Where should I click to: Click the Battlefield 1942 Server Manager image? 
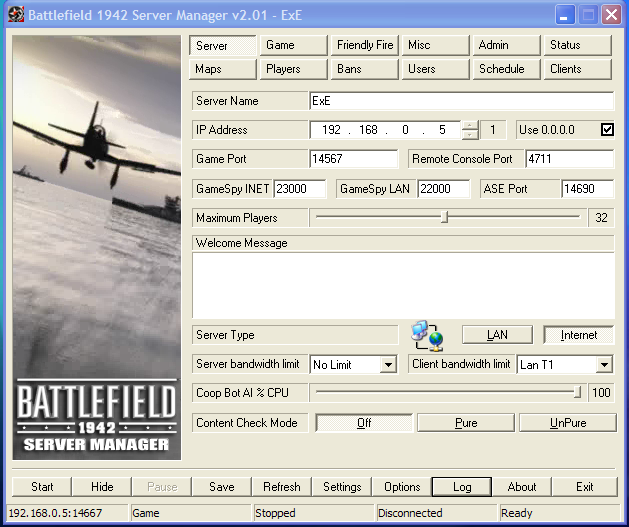click(x=97, y=247)
